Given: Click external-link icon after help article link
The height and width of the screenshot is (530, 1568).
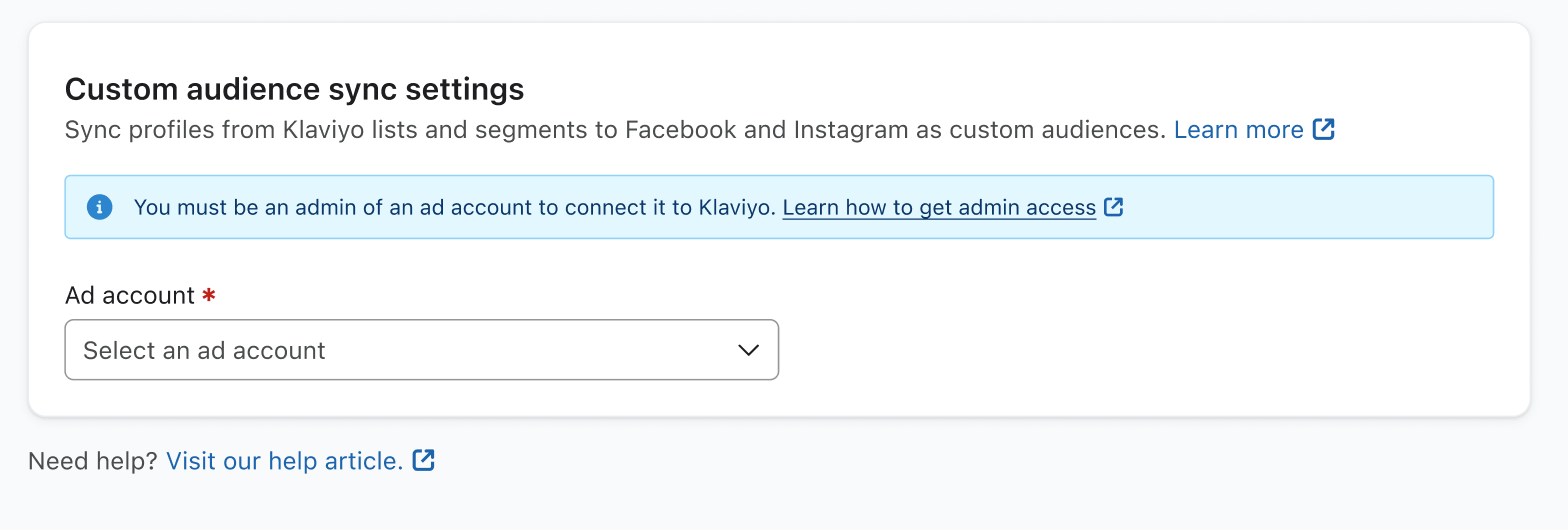Looking at the screenshot, I should (x=424, y=460).
